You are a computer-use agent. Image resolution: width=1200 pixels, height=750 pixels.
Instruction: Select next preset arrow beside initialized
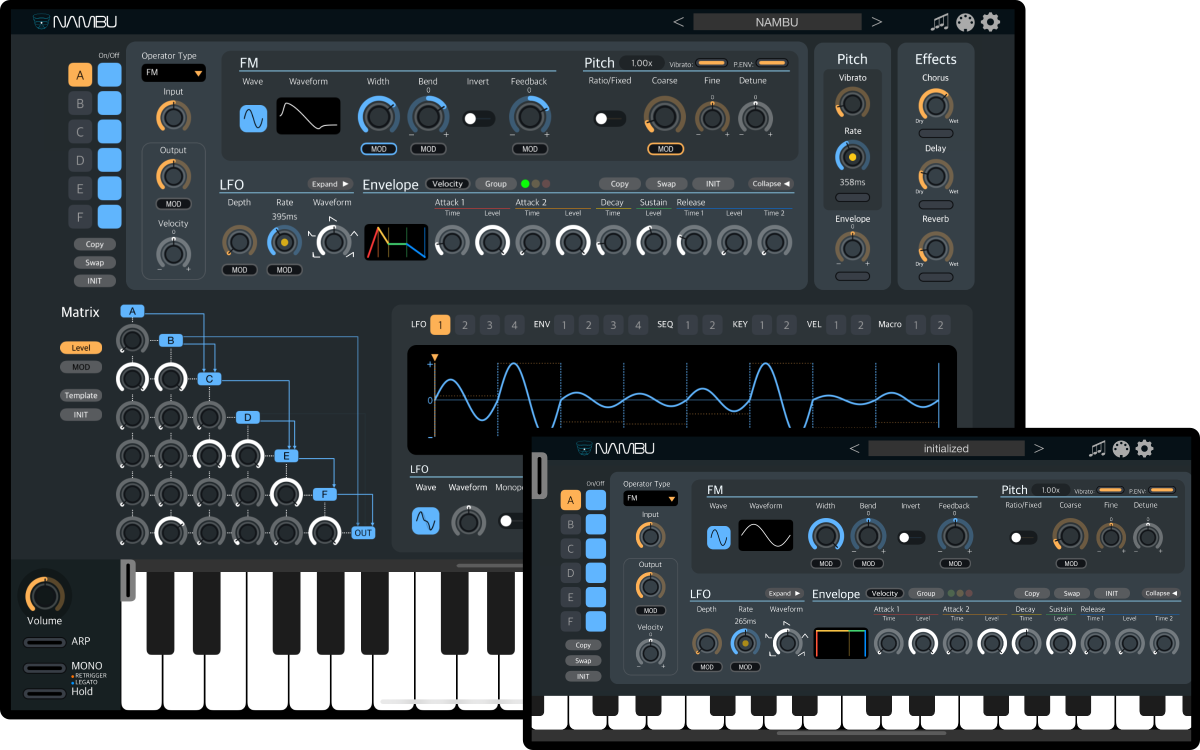click(x=1039, y=448)
